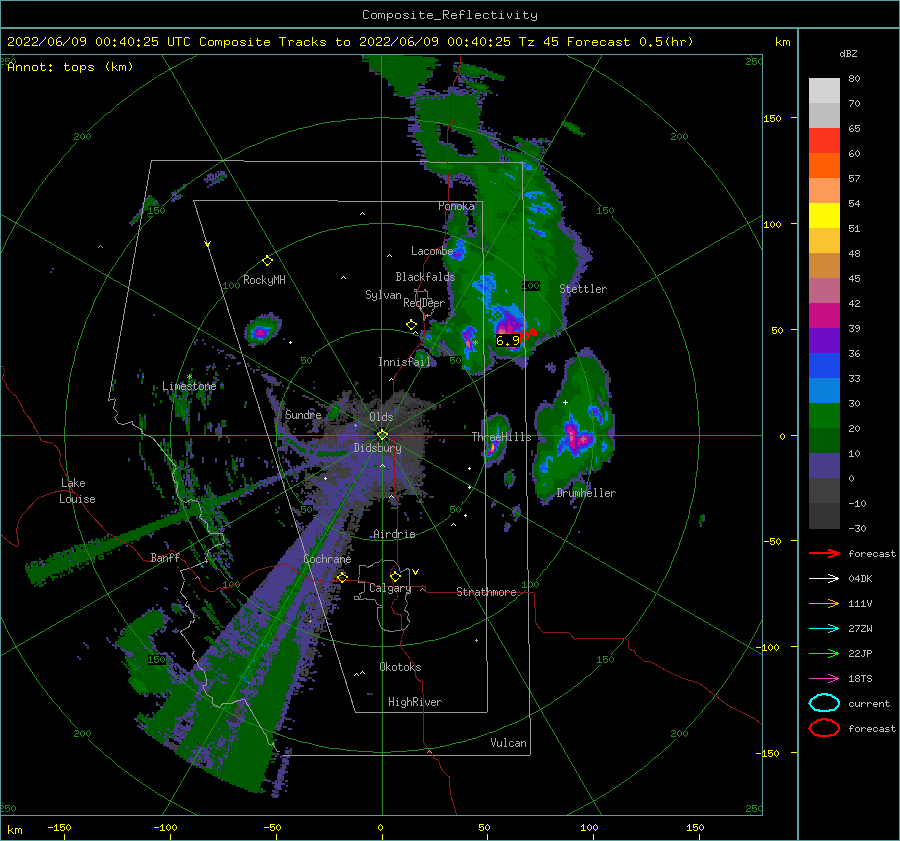Pick the magenta 39-42 dBZ color swatch
The height and width of the screenshot is (841, 900).
[824, 316]
